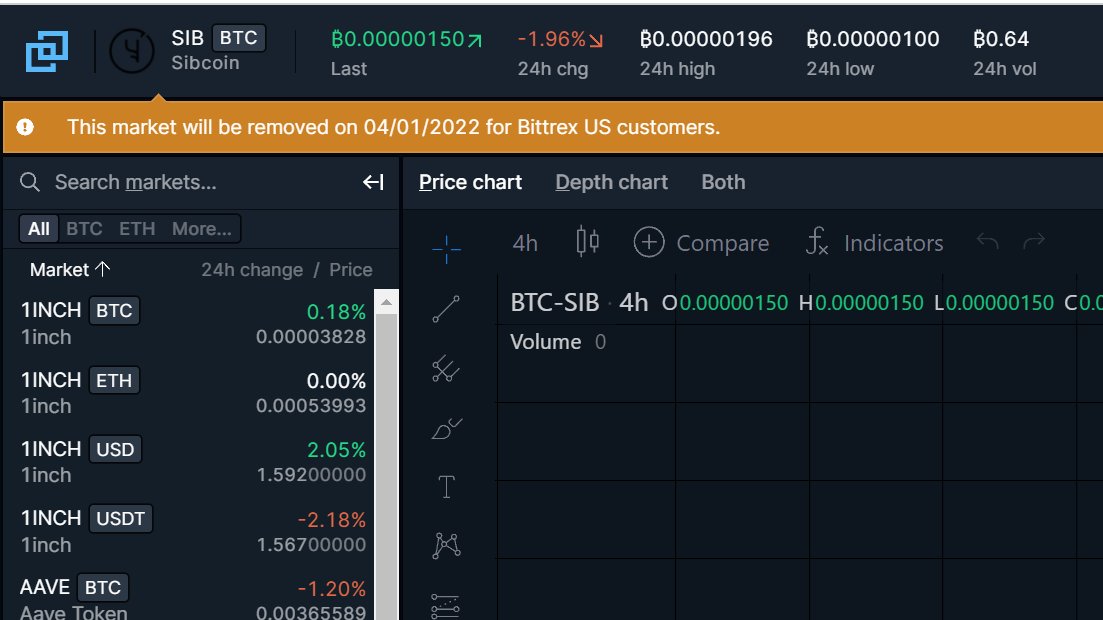Open the More... market filter dropdown

click(x=201, y=229)
